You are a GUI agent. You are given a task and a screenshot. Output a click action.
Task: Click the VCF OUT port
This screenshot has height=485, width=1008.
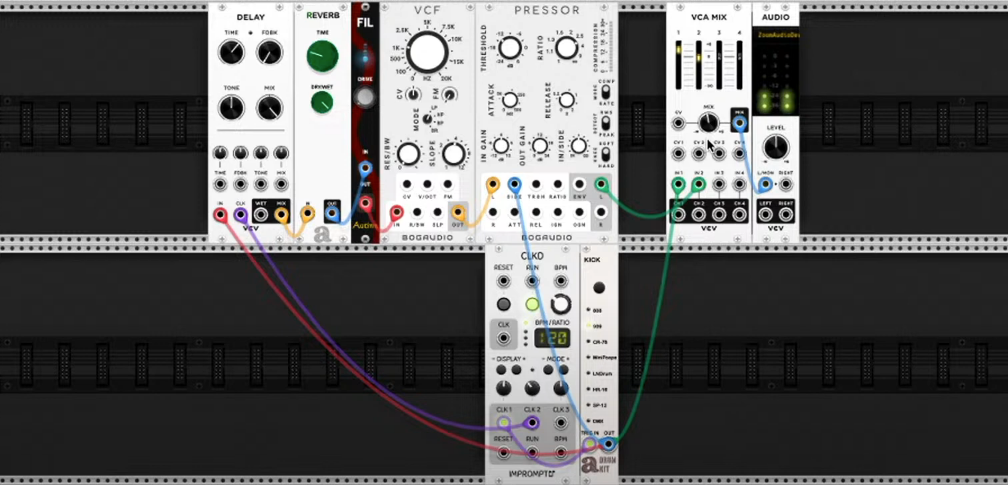point(458,212)
